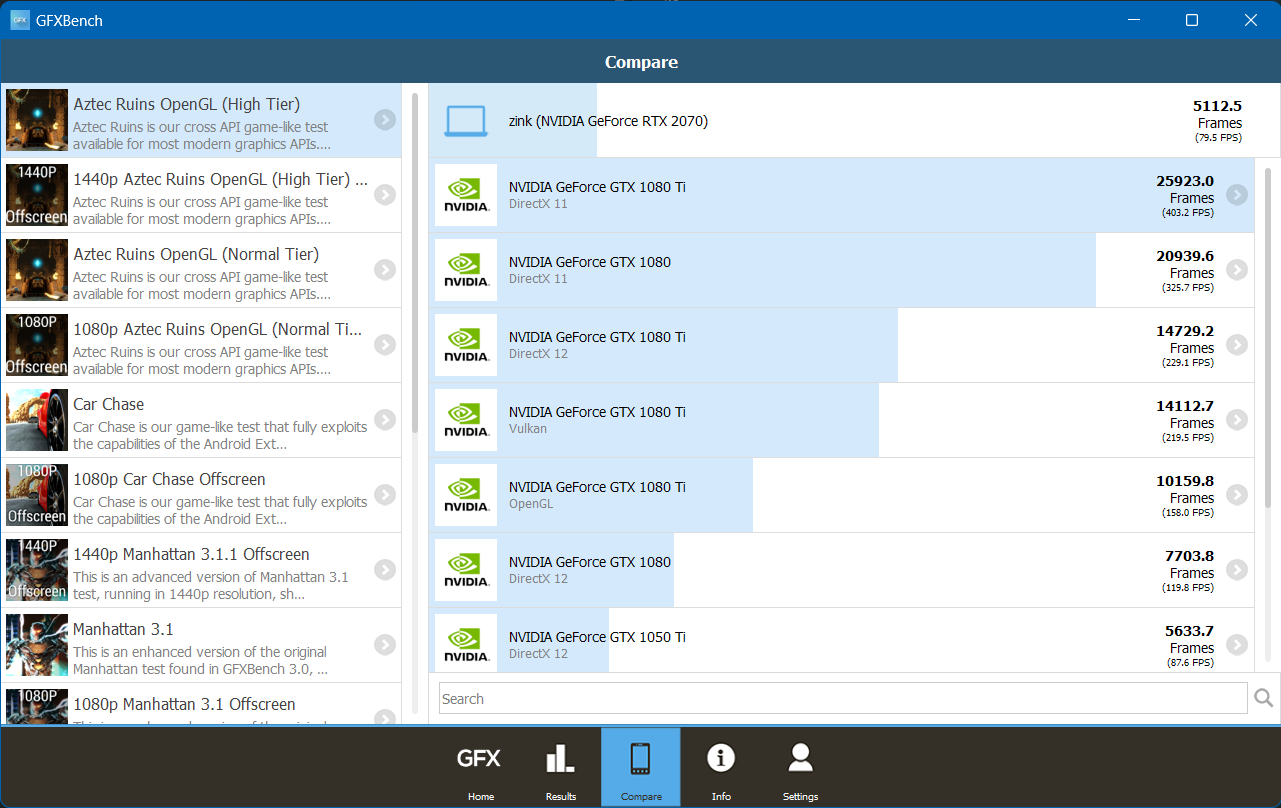Close the GFXBench window
The height and width of the screenshot is (808, 1281).
click(1250, 20)
